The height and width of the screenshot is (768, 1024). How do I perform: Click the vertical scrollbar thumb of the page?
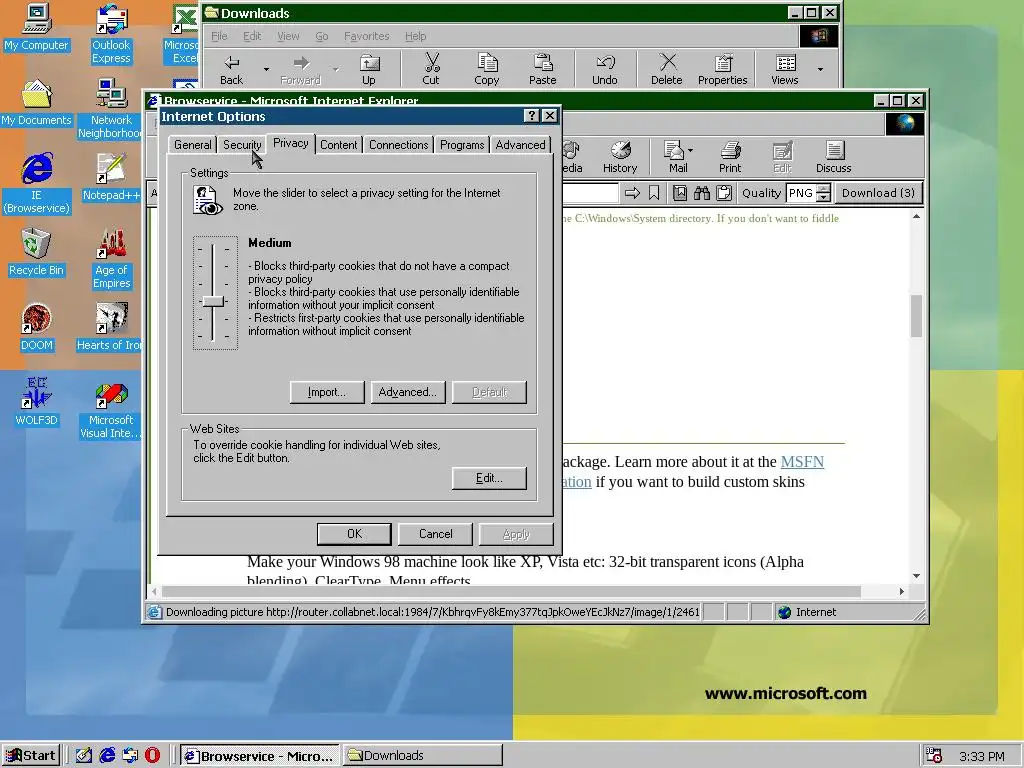point(916,315)
